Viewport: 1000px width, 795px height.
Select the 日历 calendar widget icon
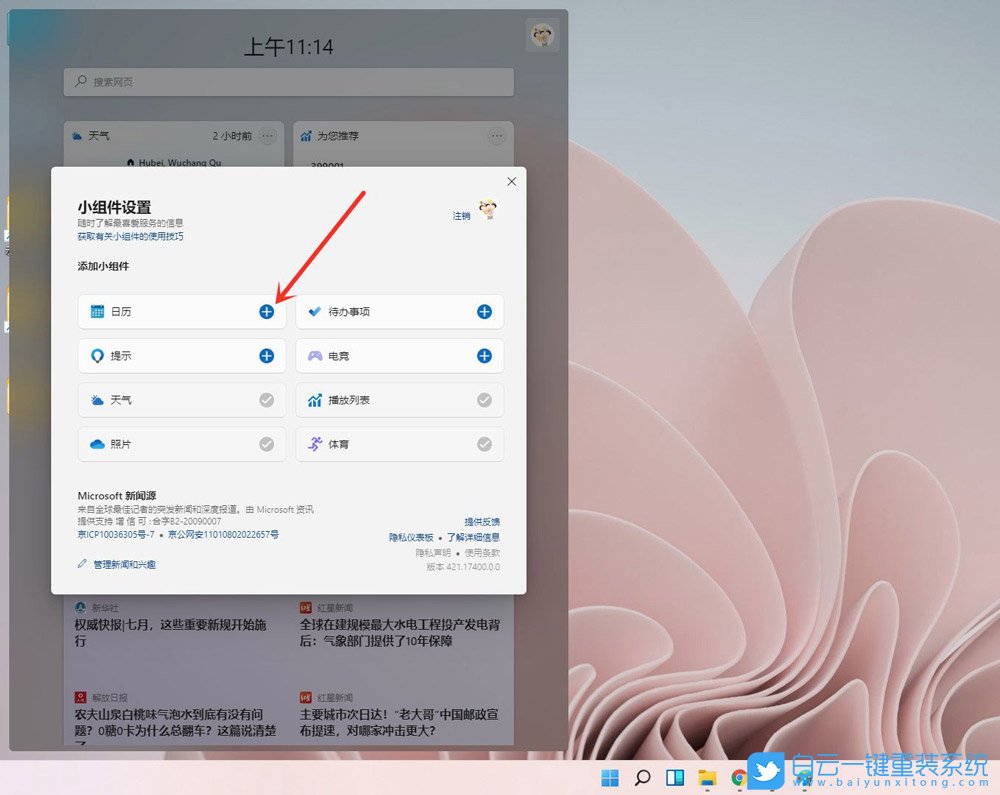[x=99, y=311]
